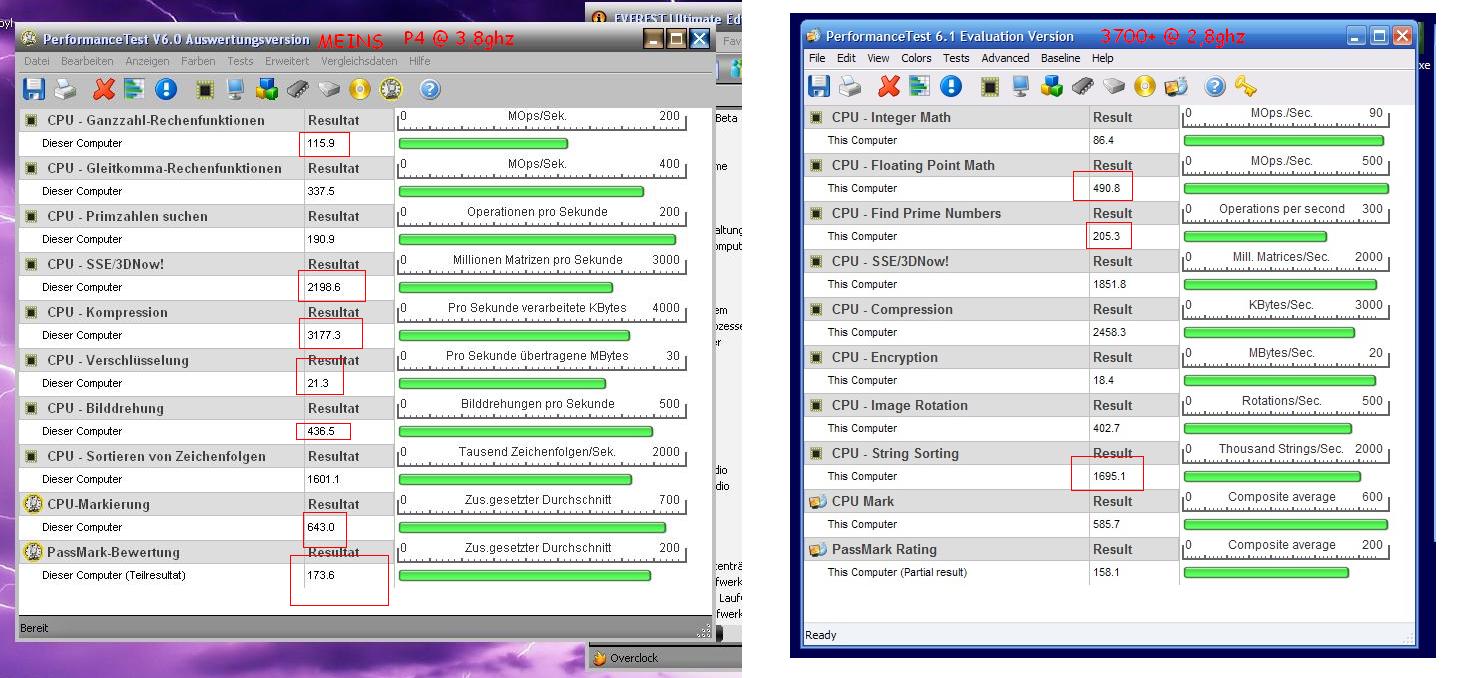The height and width of the screenshot is (678, 1469).
Task: Click the green result bar under CPU - Integer Math
Action: (x=1284, y=141)
